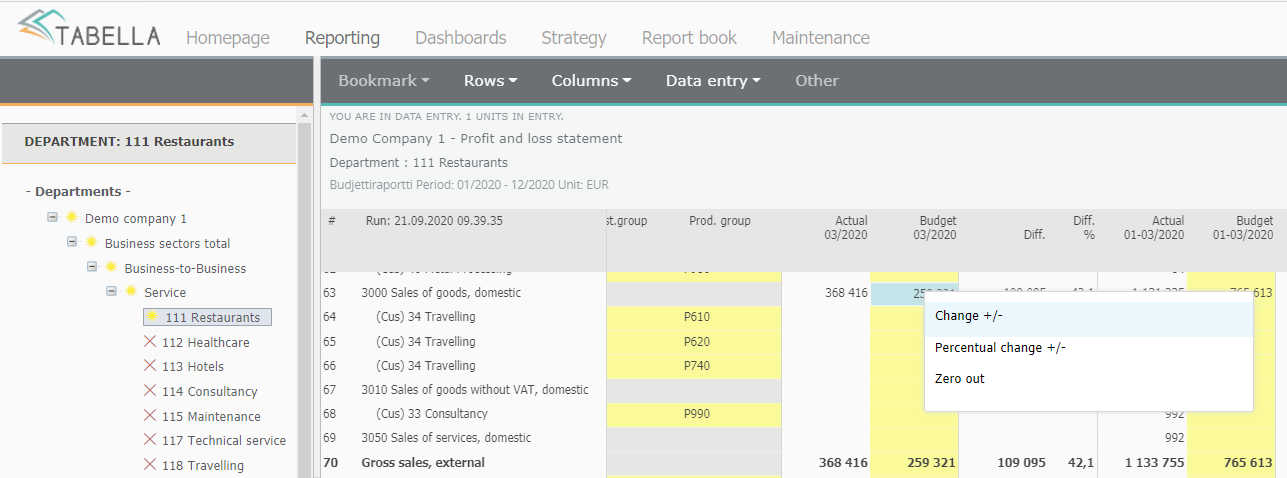
Task: Click sun icon next to Demo company 1
Action: (x=71, y=218)
